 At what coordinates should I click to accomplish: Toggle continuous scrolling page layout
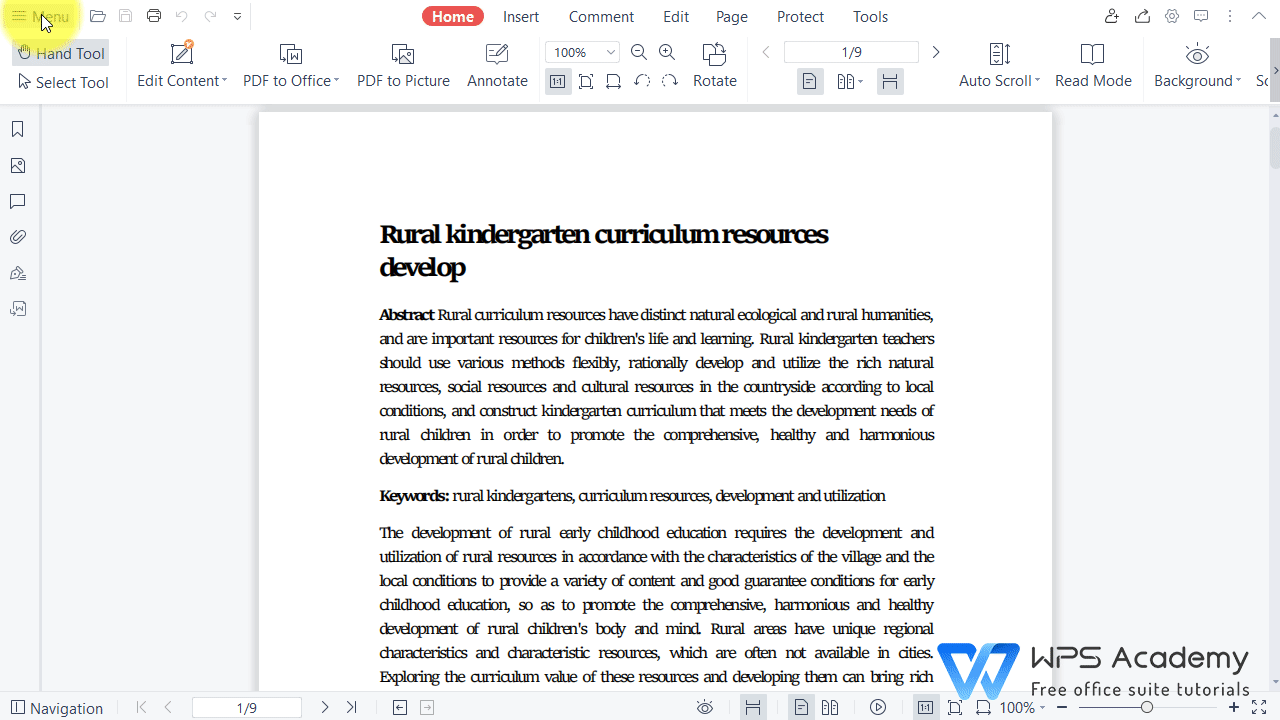coord(890,81)
